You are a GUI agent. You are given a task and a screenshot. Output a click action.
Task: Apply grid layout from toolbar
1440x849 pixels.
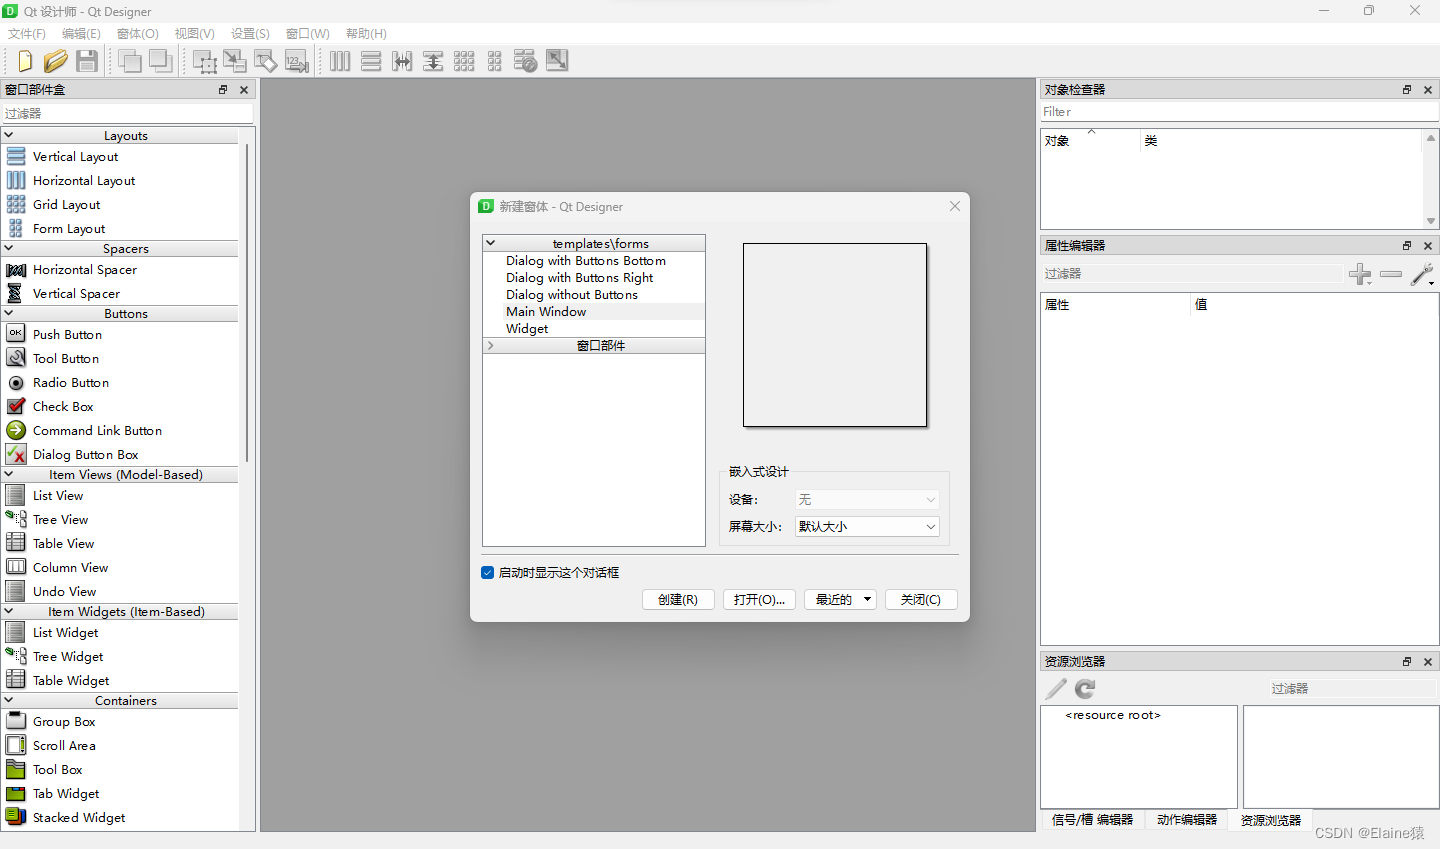pos(464,61)
